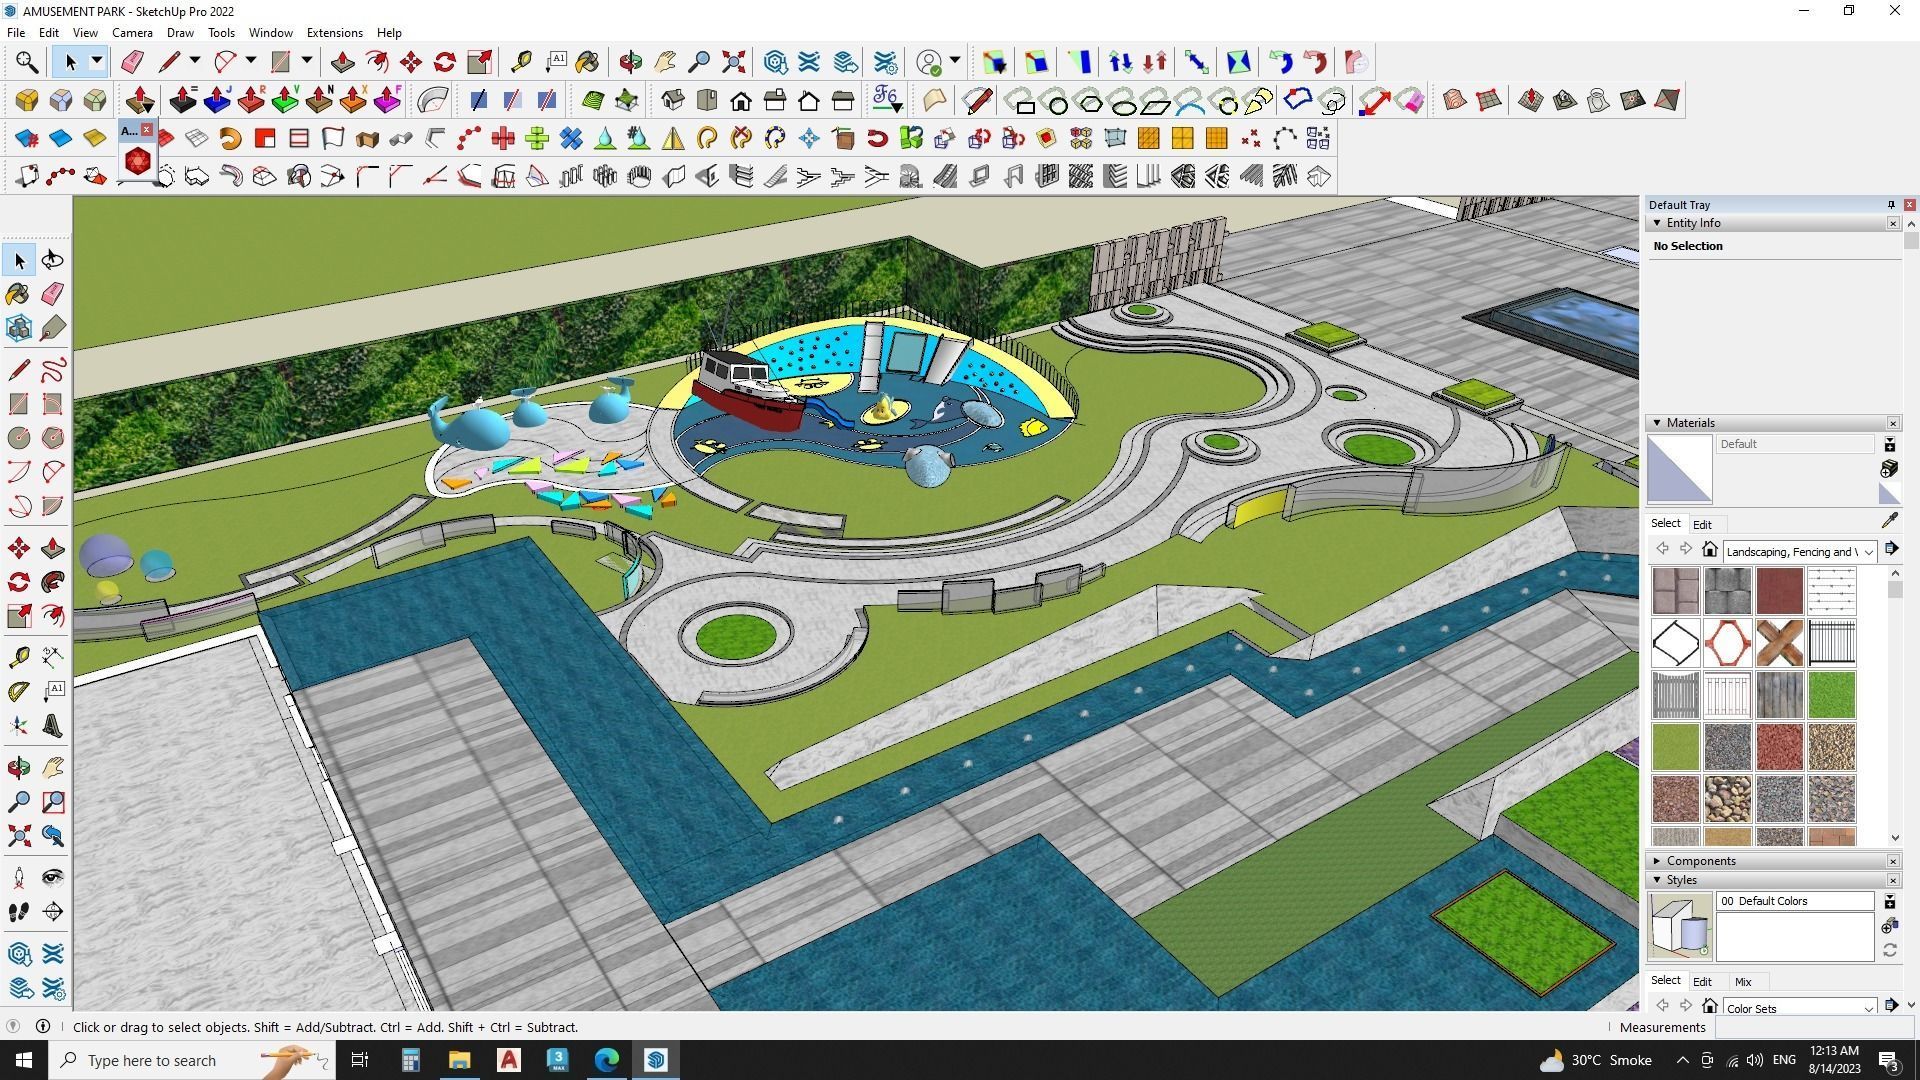Switch to the Front view house icon
Screen dimensions: 1920x1080
click(x=741, y=100)
